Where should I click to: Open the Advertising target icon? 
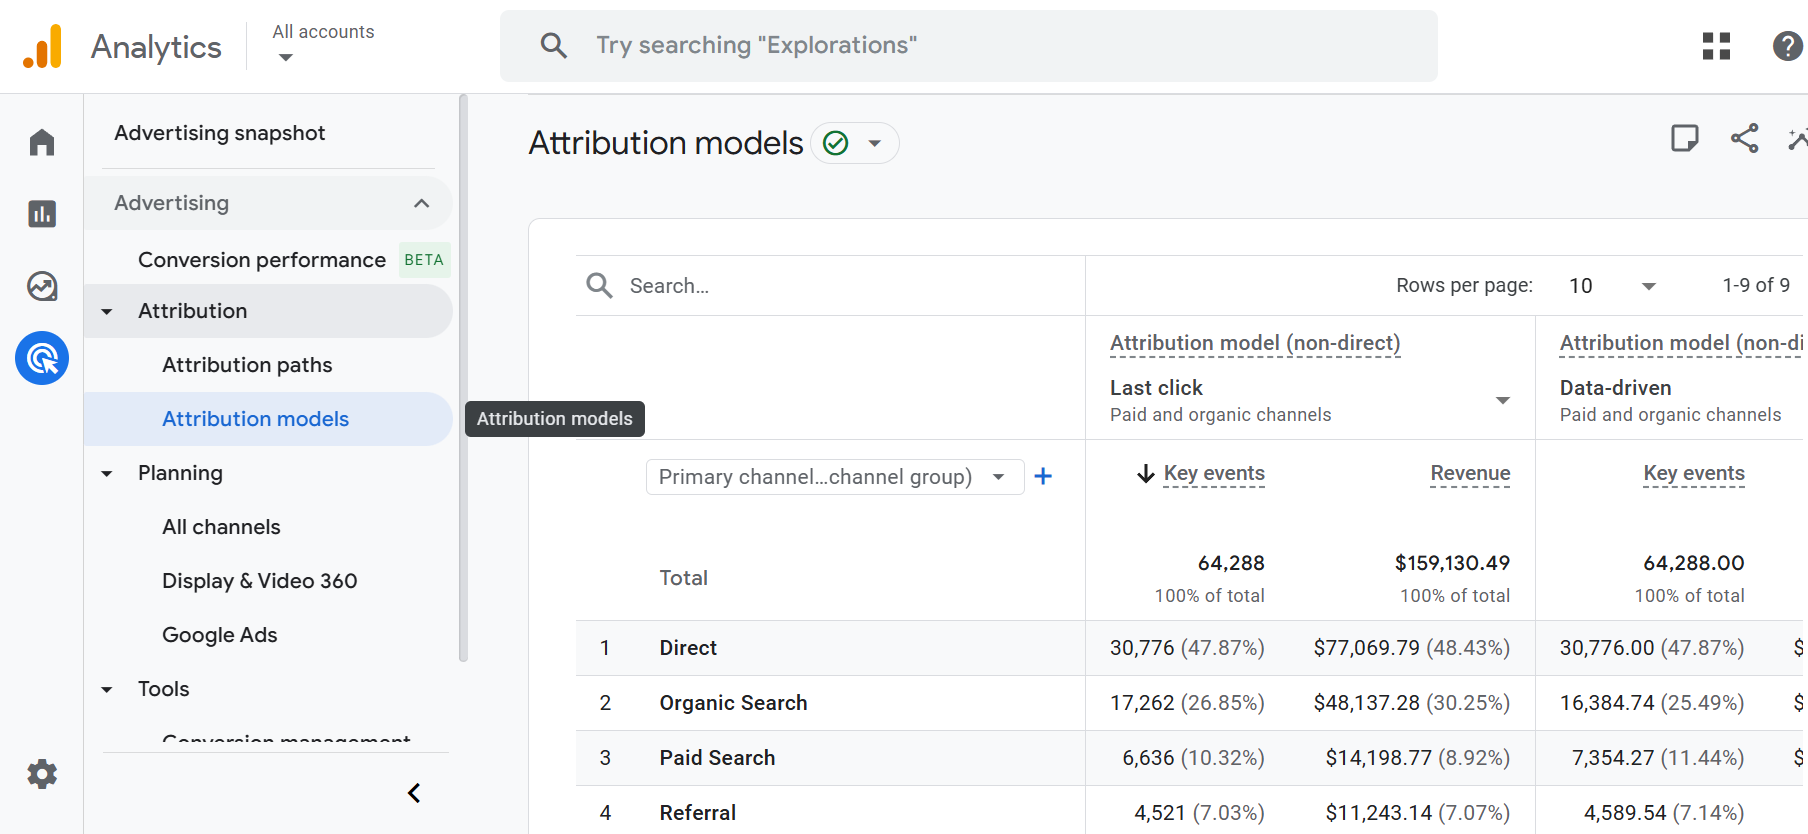[42, 358]
